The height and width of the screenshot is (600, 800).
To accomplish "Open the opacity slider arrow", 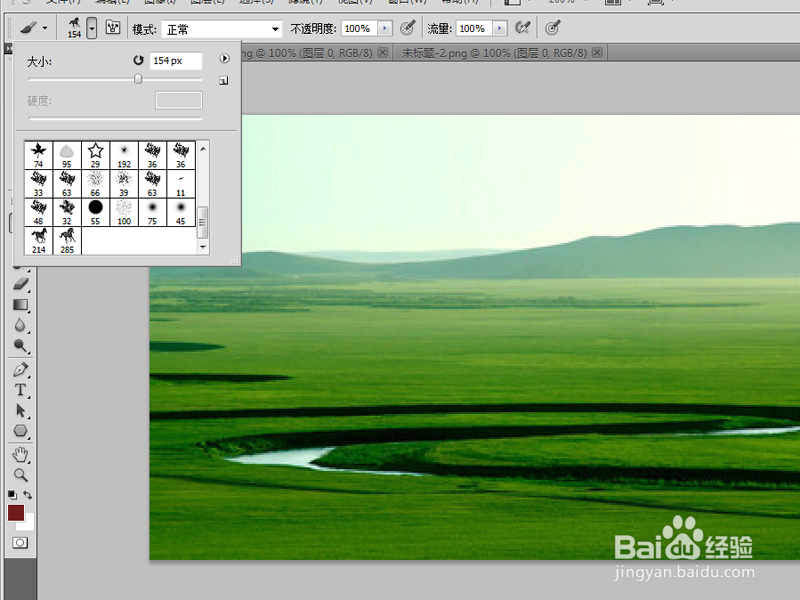I will pyautogui.click(x=385, y=29).
